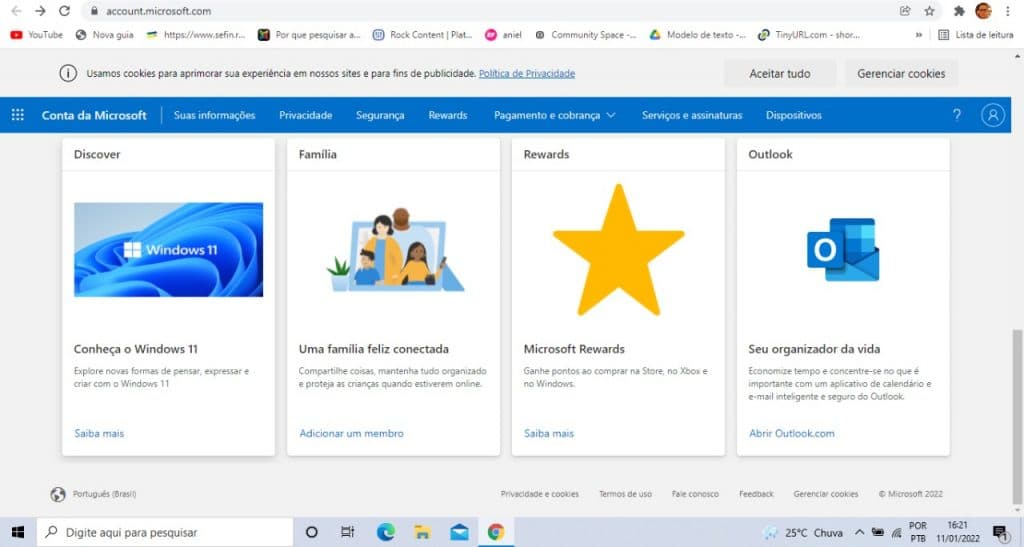
Task: Click the Cortana circle icon on taskbar
Action: (x=312, y=532)
